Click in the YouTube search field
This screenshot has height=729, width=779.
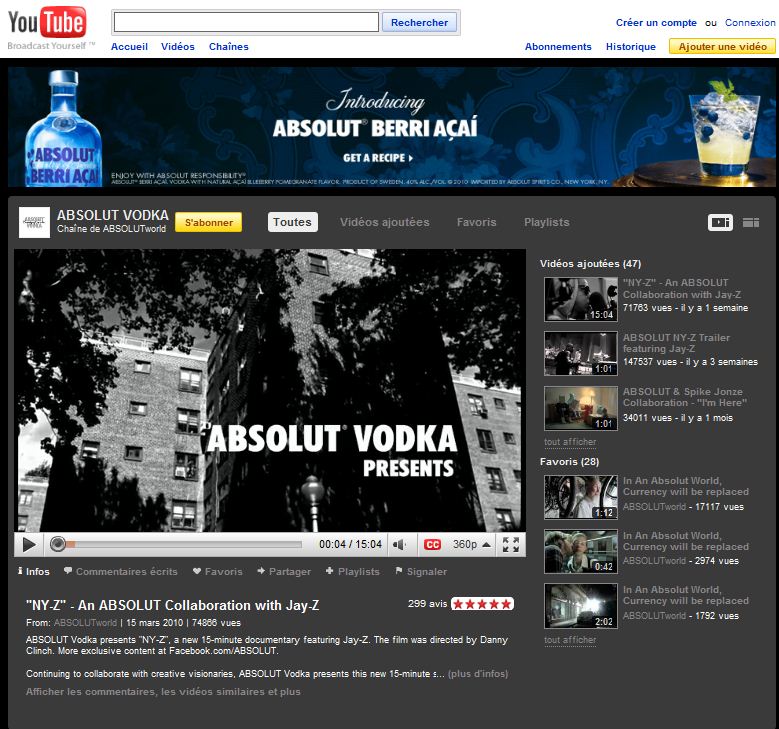(x=245, y=22)
